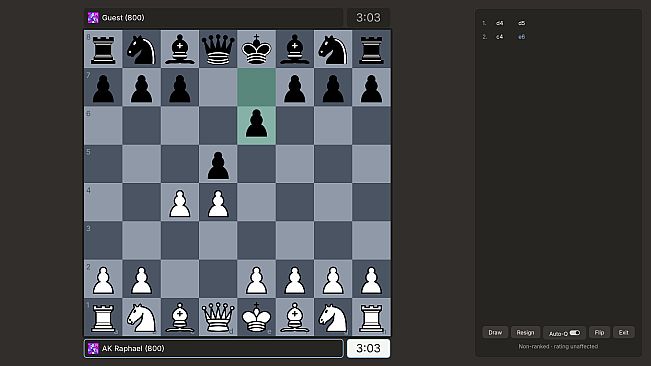Click the Guest (800) player name
Screen dimensions: 651x366
[x=123, y=18]
